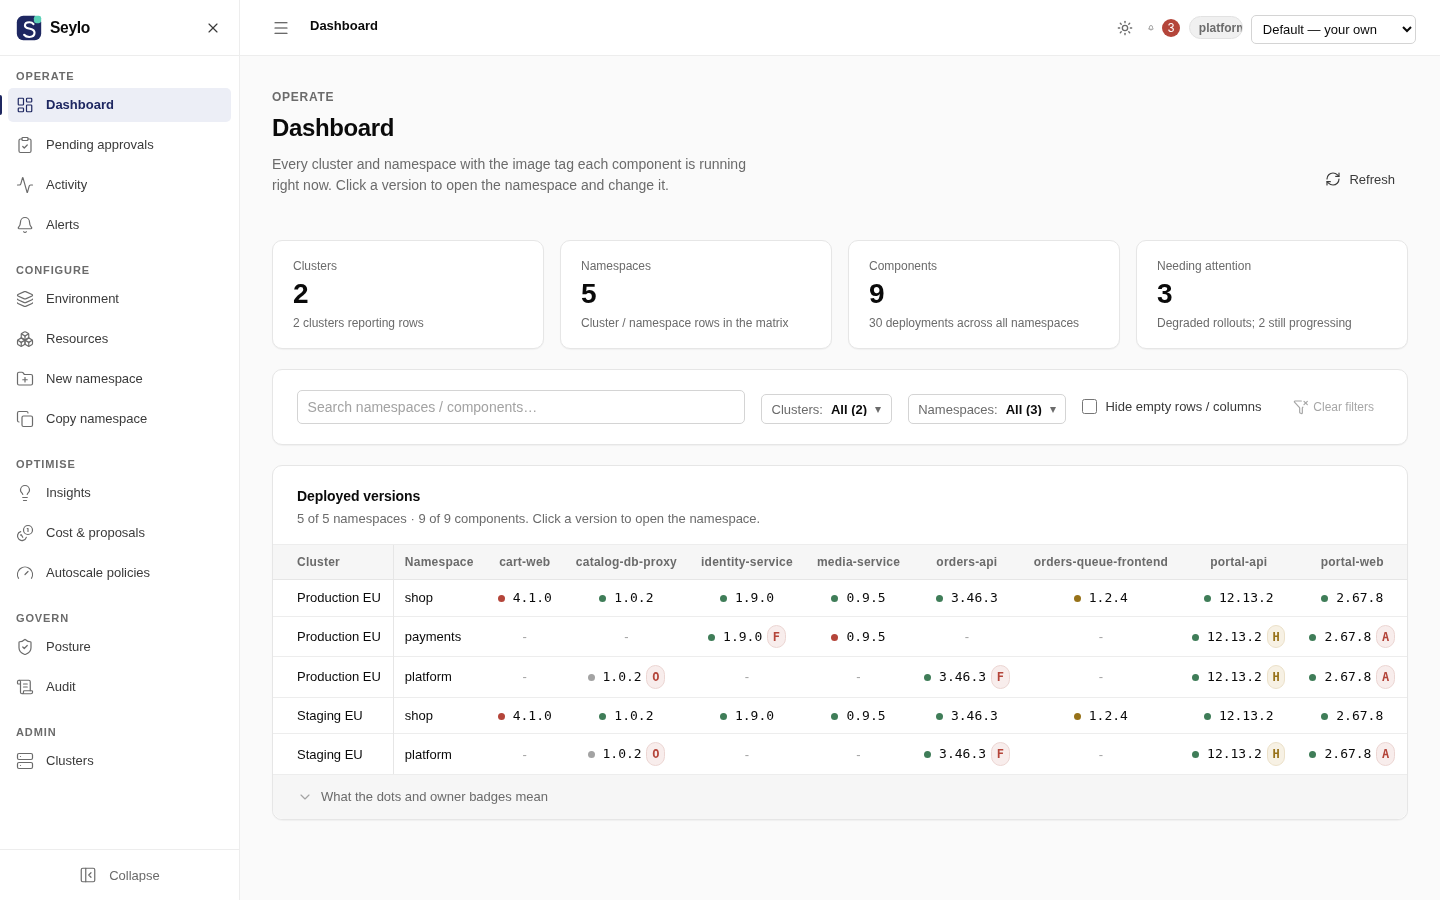Click the portal-api column header
Viewport: 1440px width, 900px height.
[x=1239, y=562]
